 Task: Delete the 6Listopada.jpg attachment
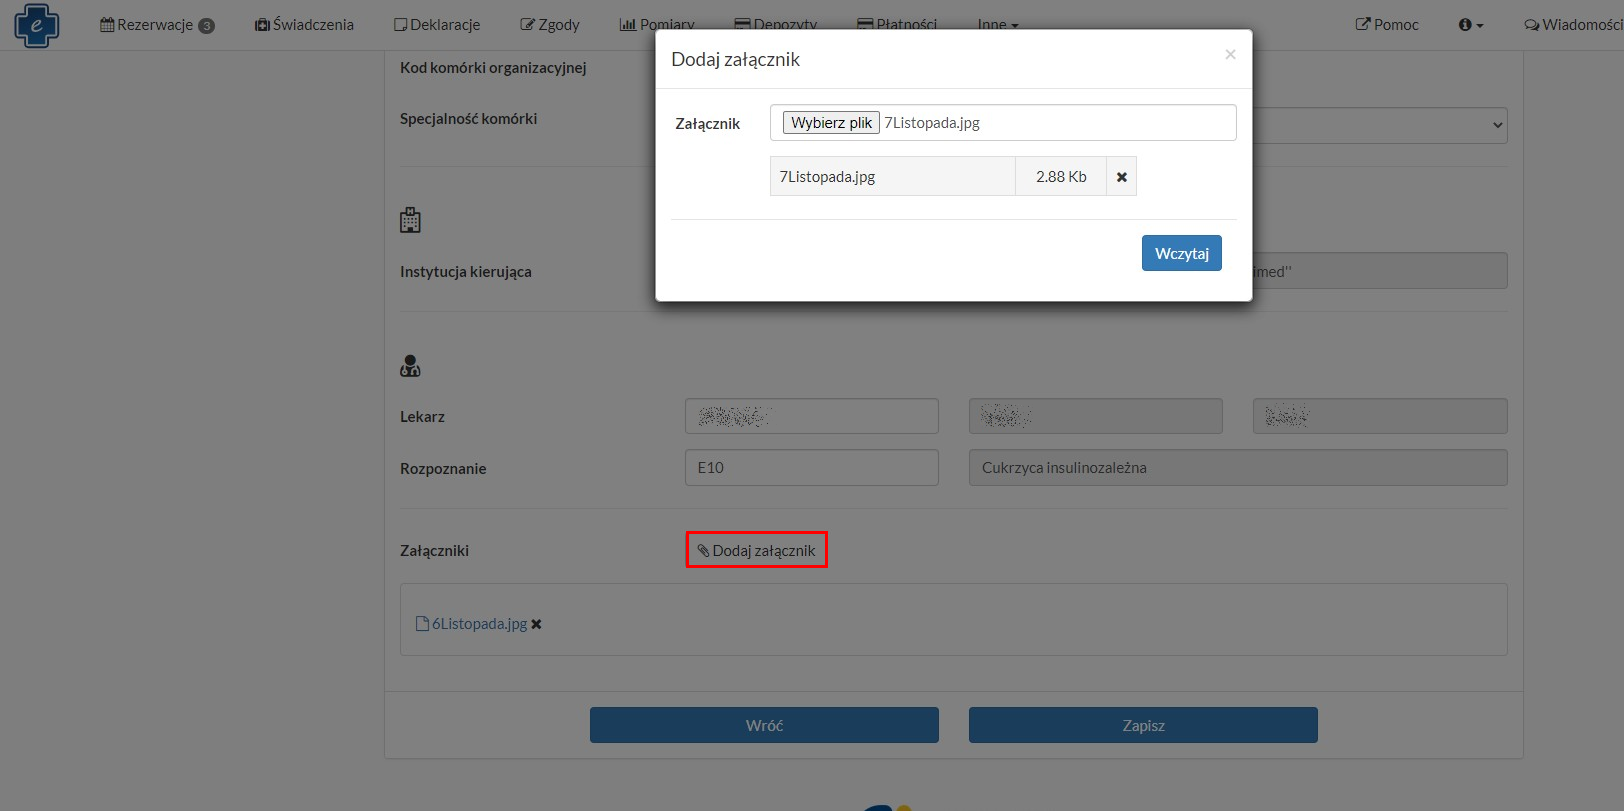[x=537, y=624]
